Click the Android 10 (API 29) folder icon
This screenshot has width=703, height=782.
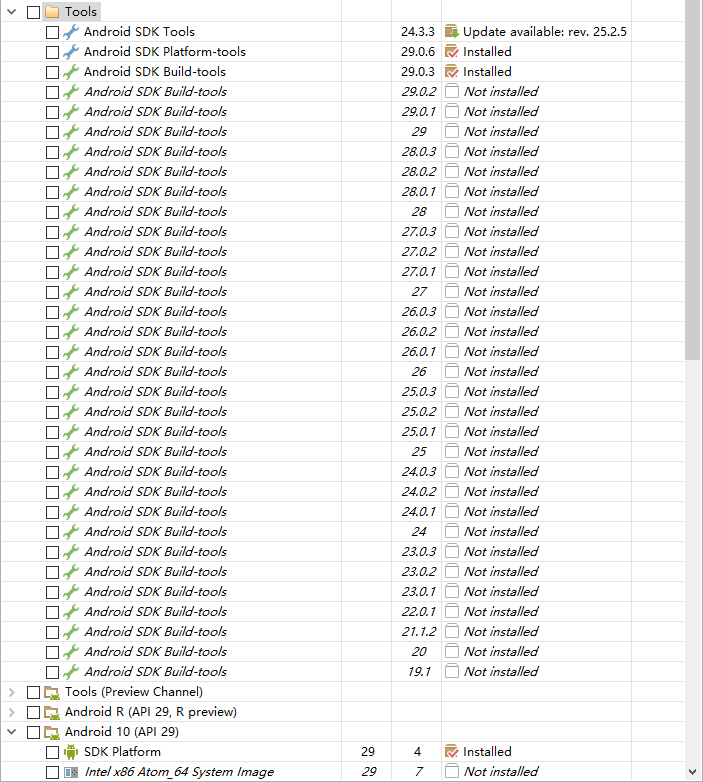tap(52, 732)
